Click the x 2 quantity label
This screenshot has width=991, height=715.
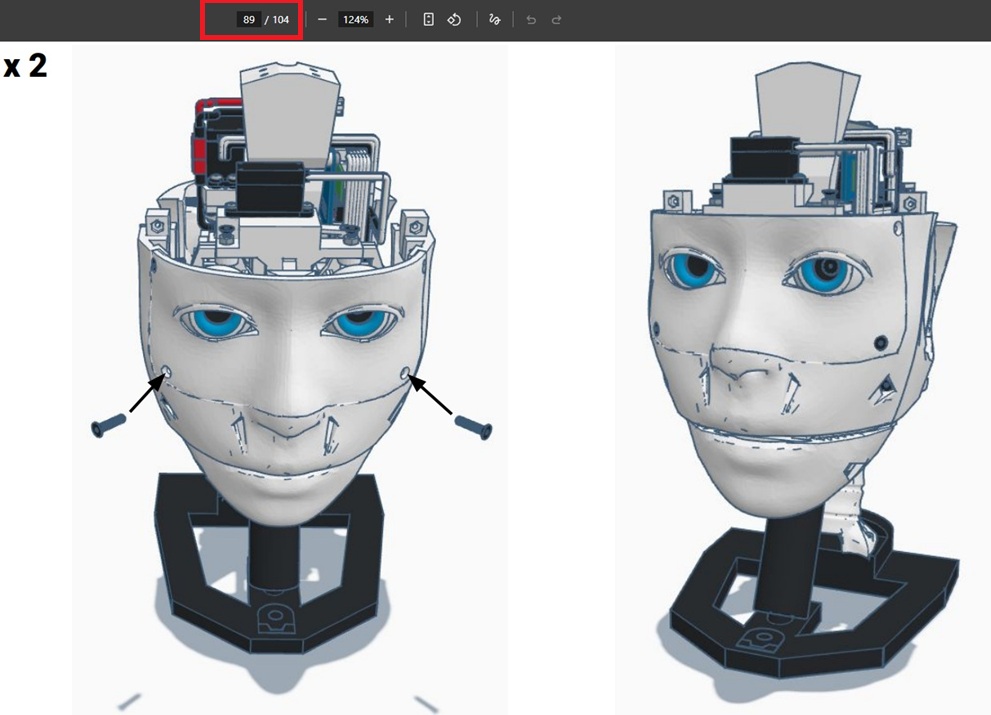(x=25, y=67)
